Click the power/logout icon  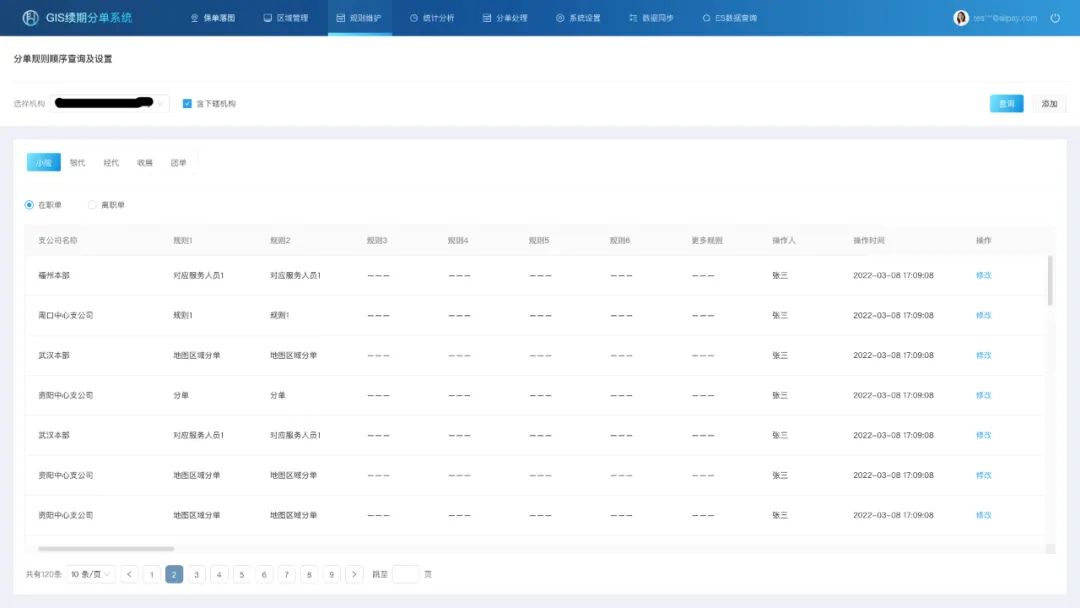point(1055,18)
